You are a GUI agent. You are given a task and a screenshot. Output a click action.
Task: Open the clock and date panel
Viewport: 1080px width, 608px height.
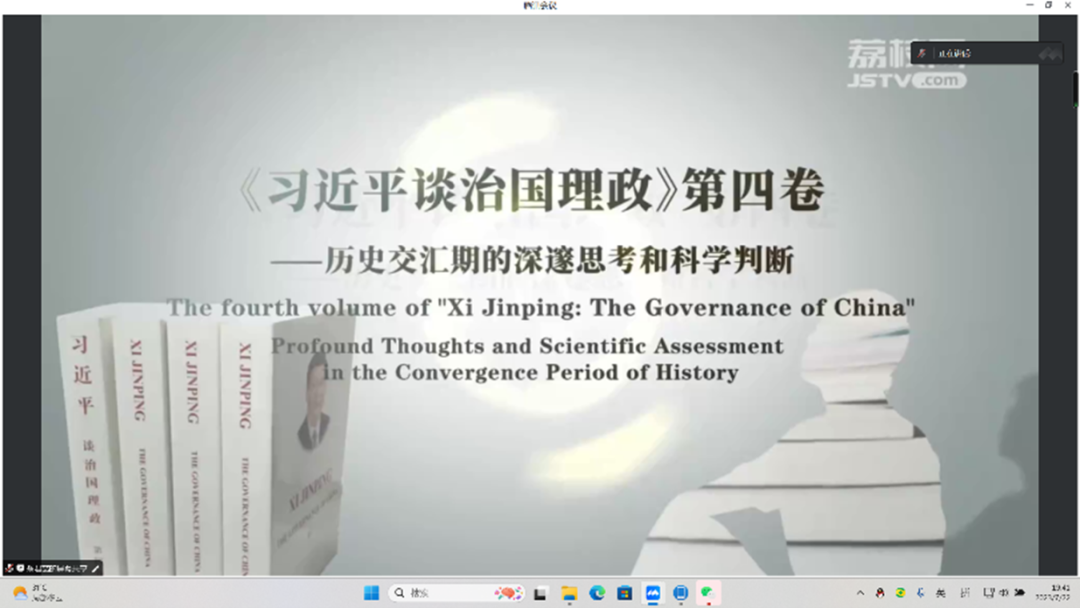pos(1057,593)
